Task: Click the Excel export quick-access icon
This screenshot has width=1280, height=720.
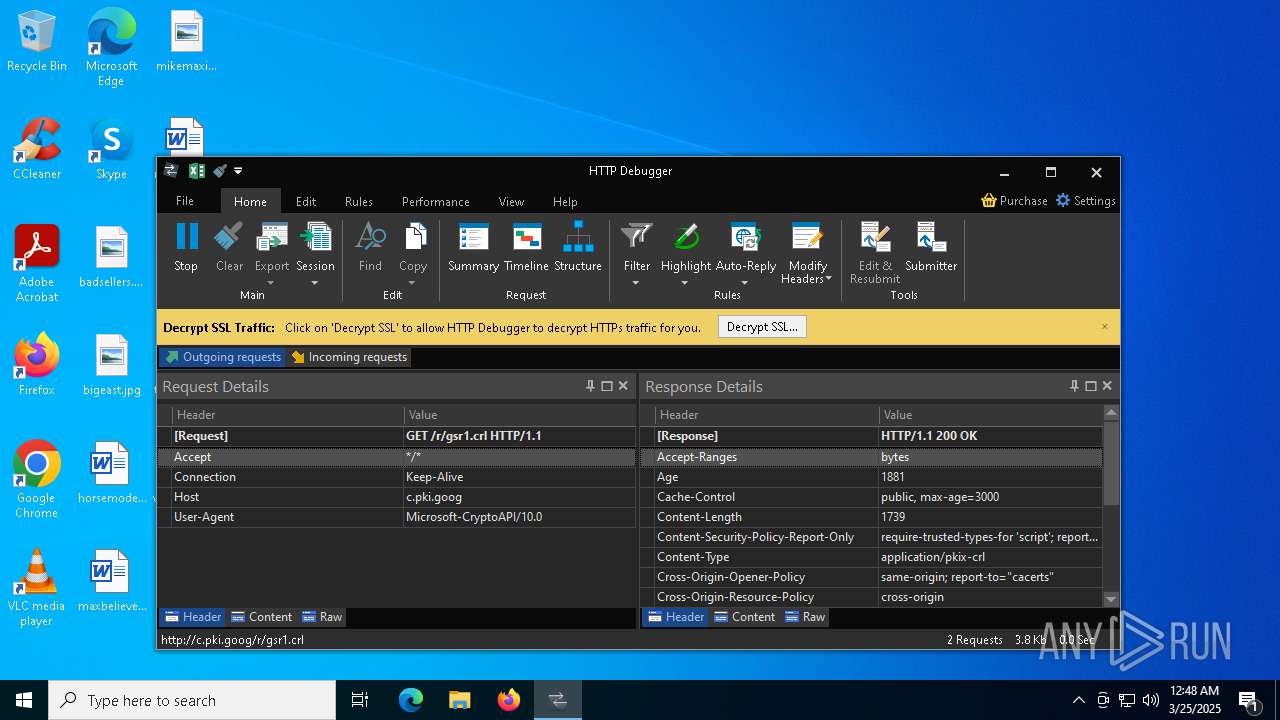Action: point(197,171)
